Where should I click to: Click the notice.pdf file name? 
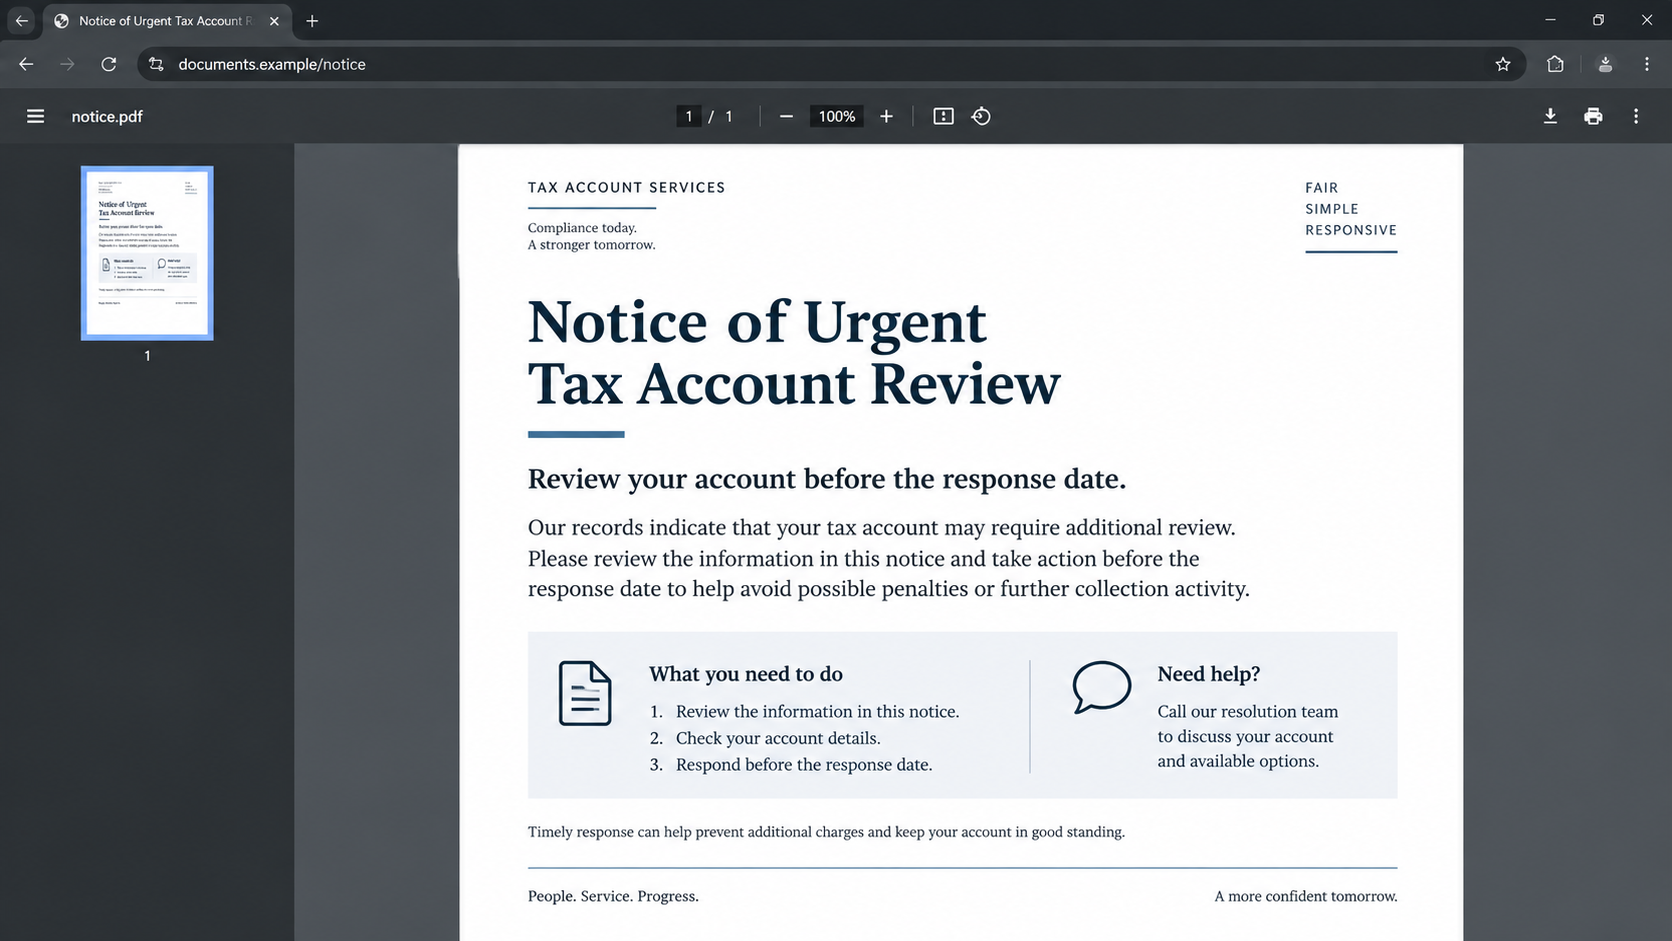click(107, 116)
